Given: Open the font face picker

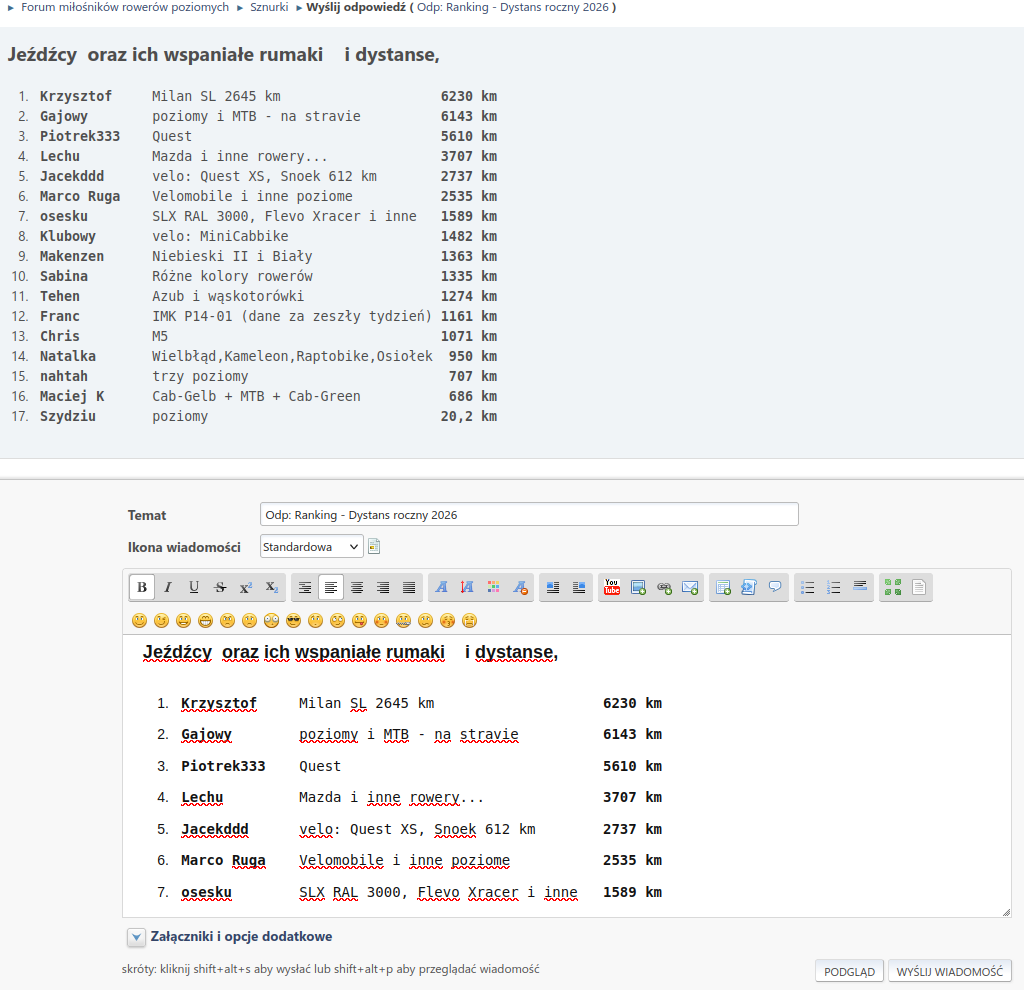Looking at the screenshot, I should (441, 587).
